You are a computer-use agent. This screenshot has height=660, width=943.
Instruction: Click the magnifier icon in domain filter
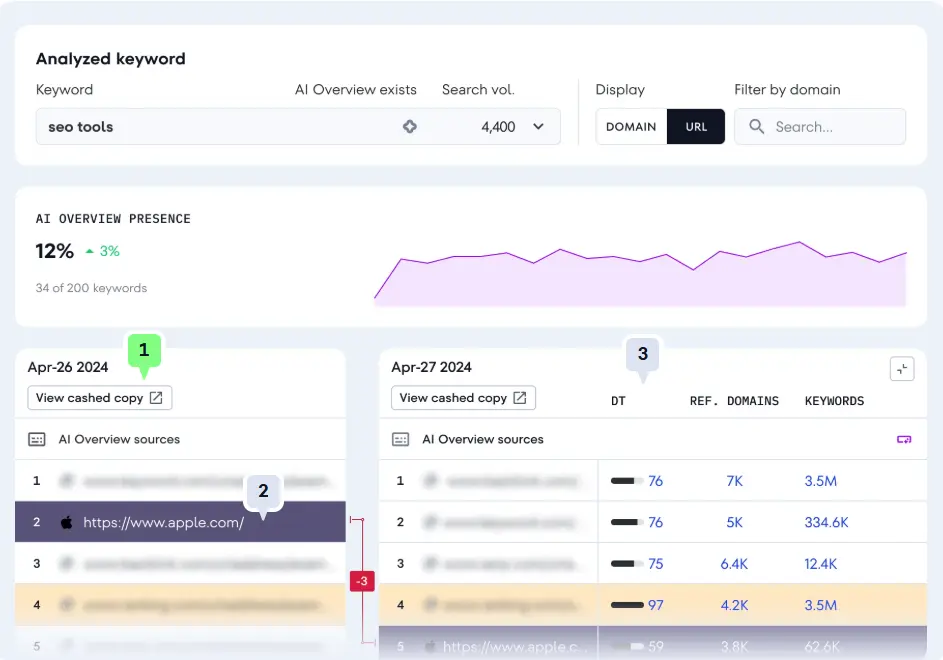click(x=757, y=126)
